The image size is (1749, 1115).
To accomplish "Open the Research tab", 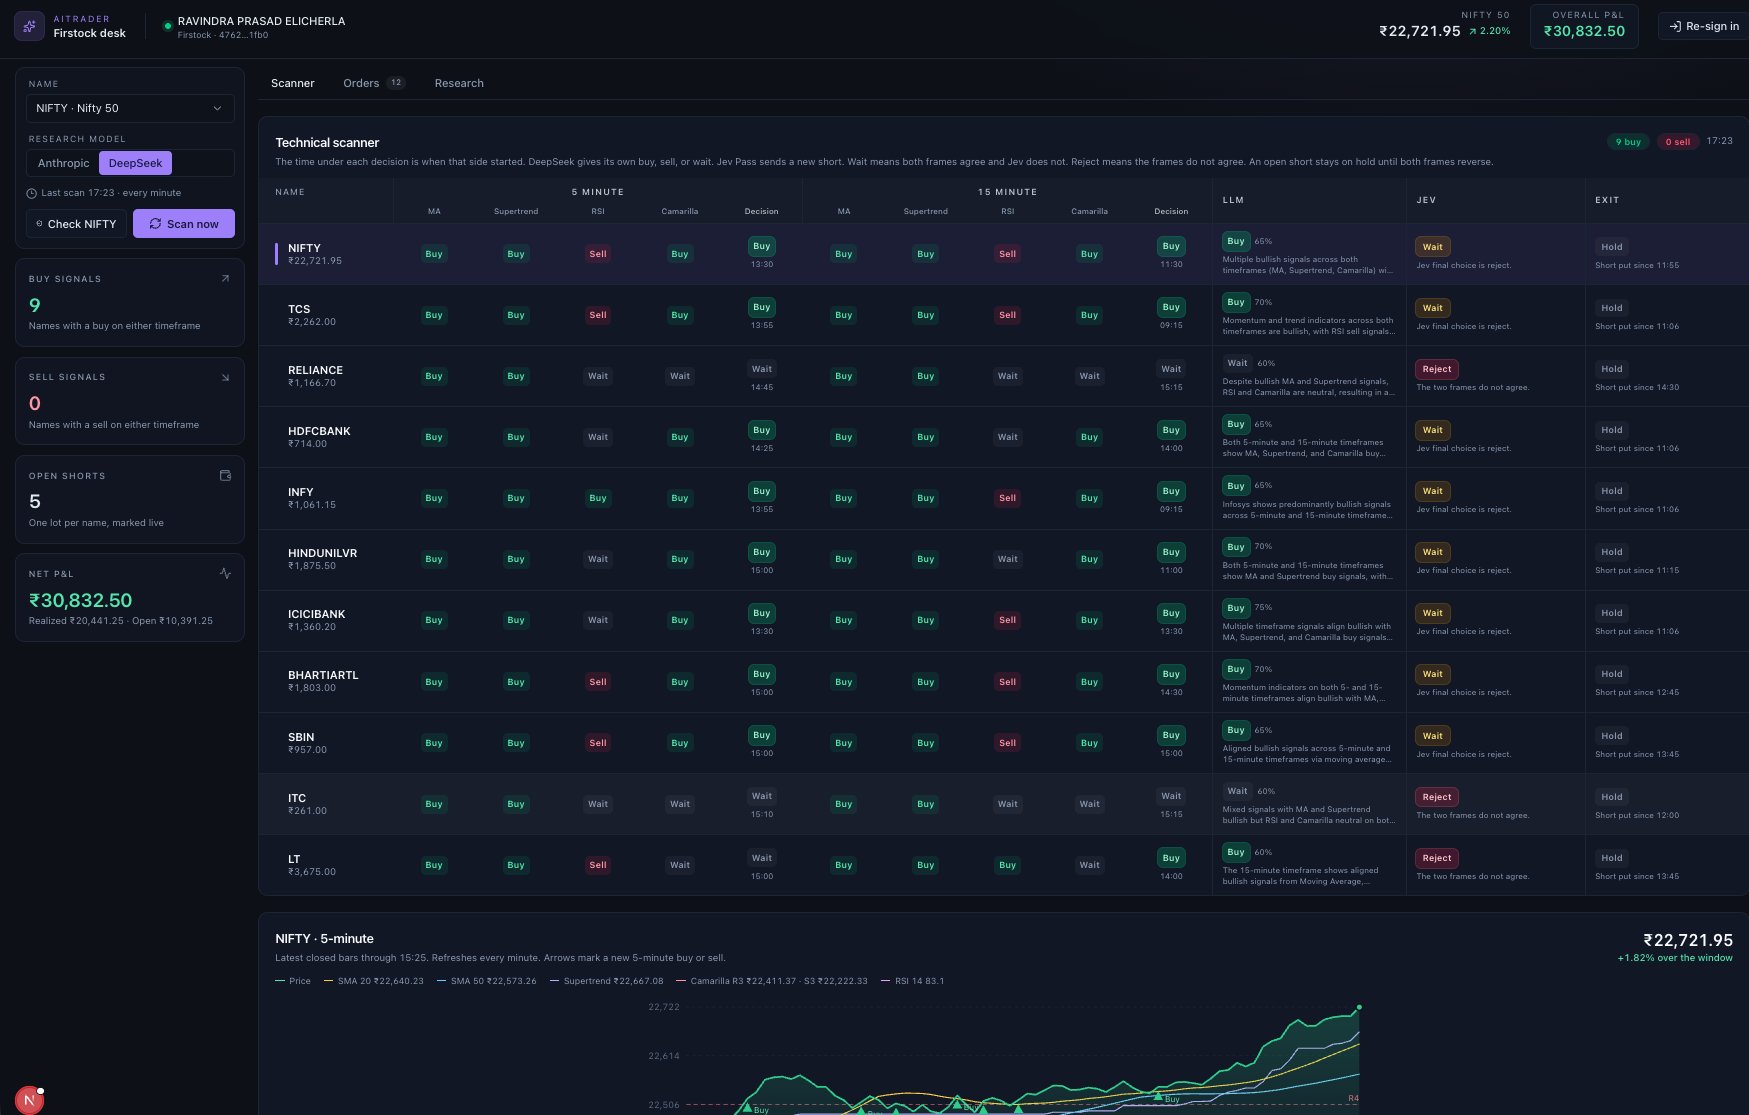I will tap(459, 83).
